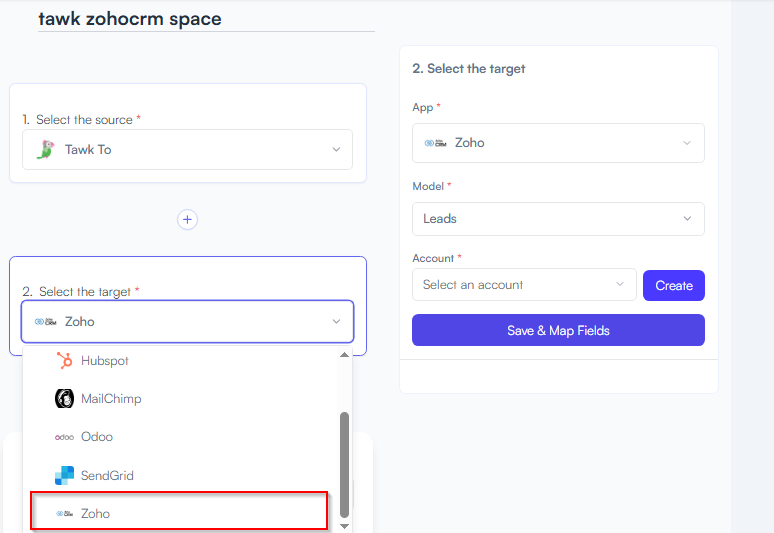Click the plus icon to add step
This screenshot has height=533, width=774.
click(187, 220)
